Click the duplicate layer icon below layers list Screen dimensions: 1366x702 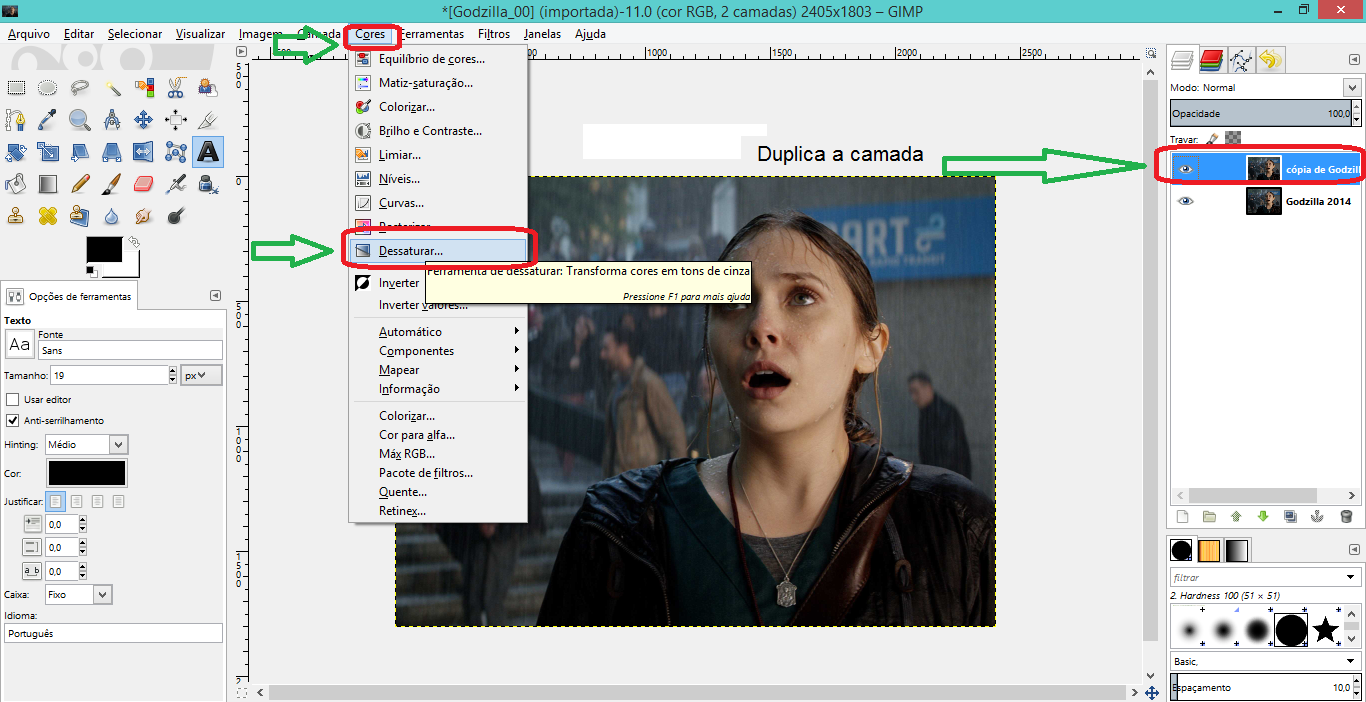(x=1290, y=516)
